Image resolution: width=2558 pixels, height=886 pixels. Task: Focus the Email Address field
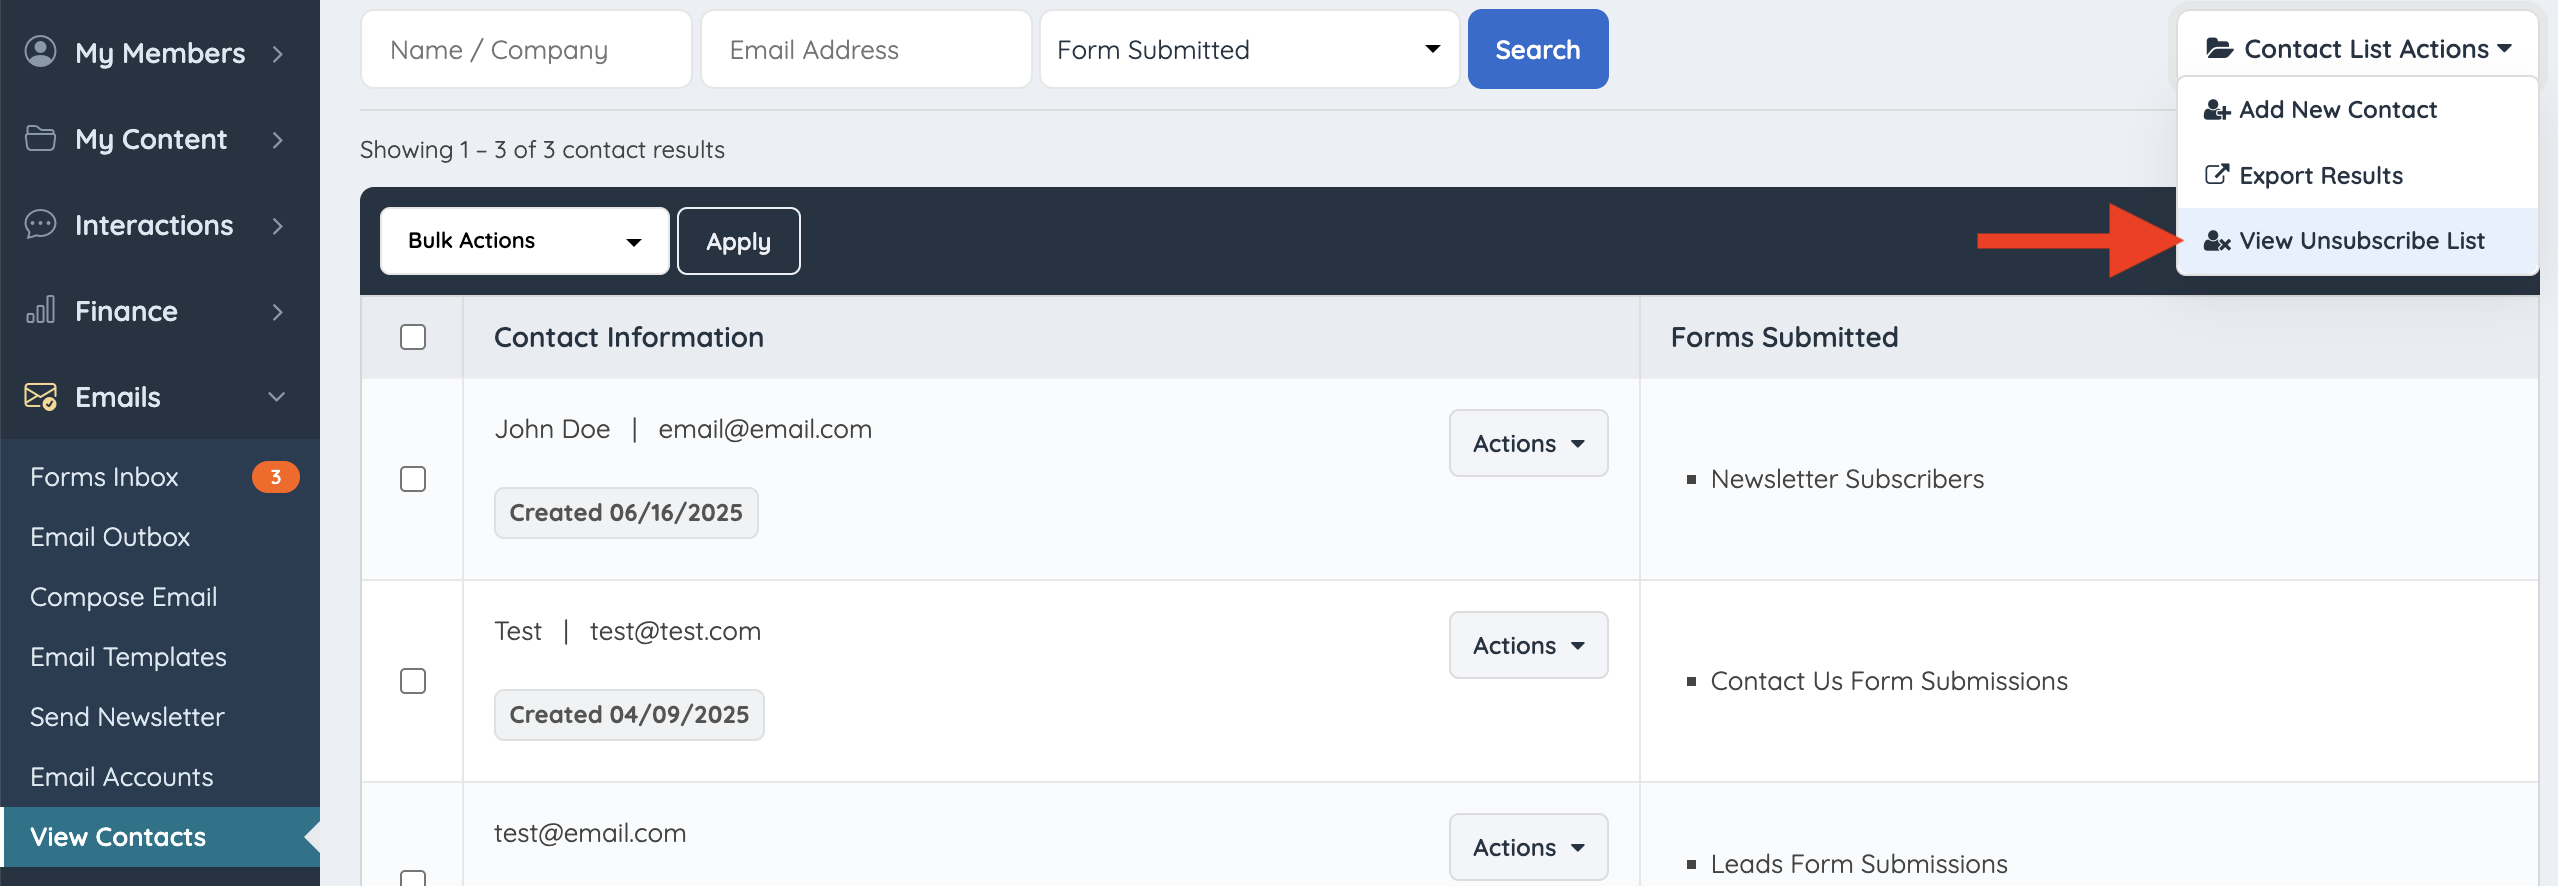(866, 49)
